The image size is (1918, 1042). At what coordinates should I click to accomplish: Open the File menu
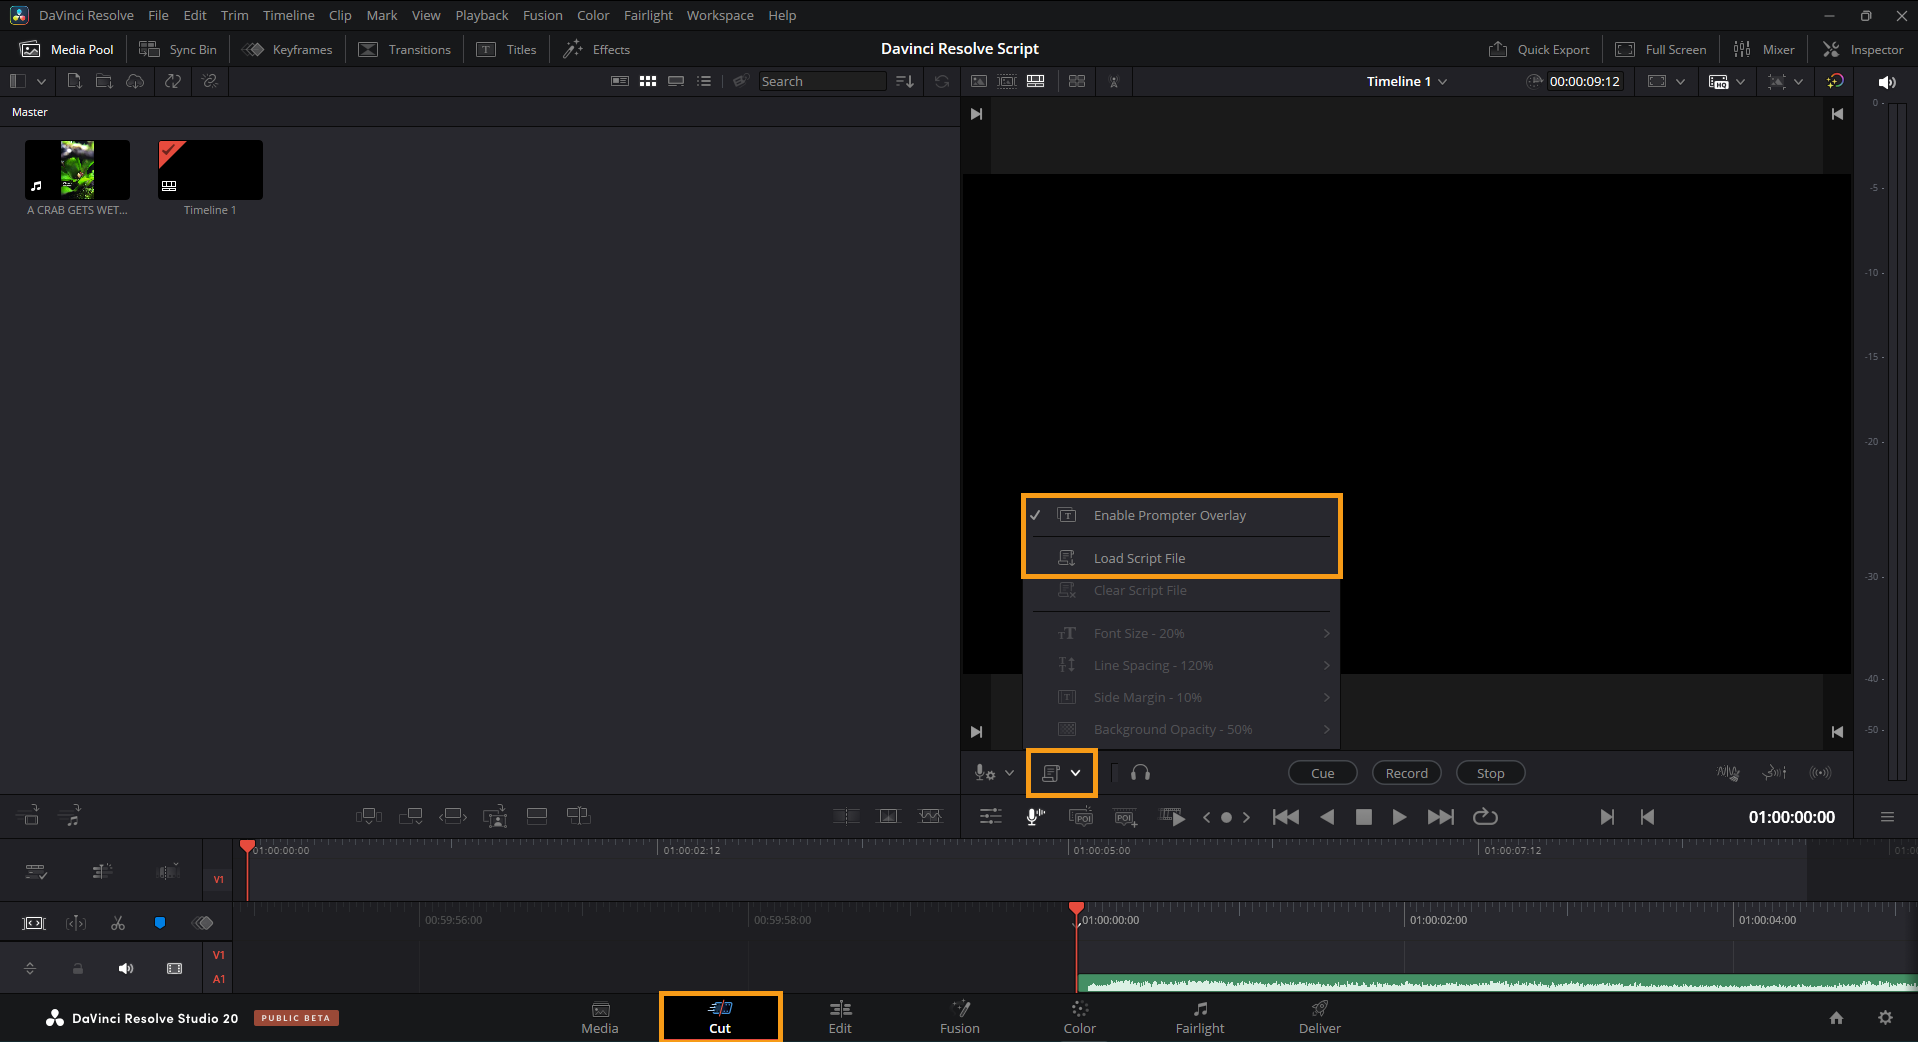(x=158, y=15)
